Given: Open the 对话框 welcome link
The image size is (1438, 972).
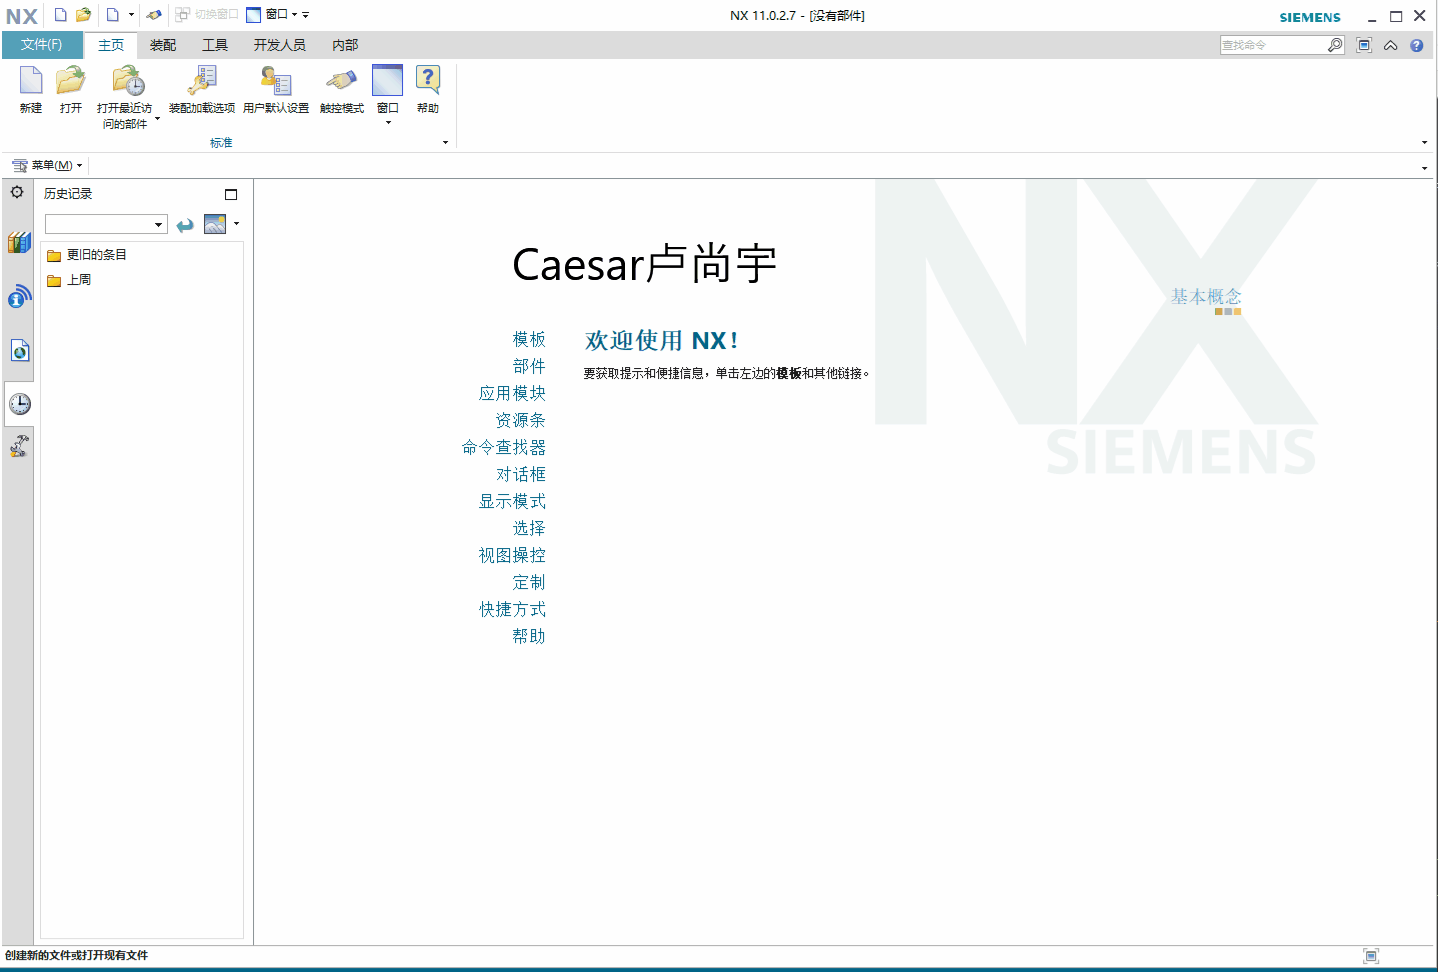Looking at the screenshot, I should click(x=521, y=475).
